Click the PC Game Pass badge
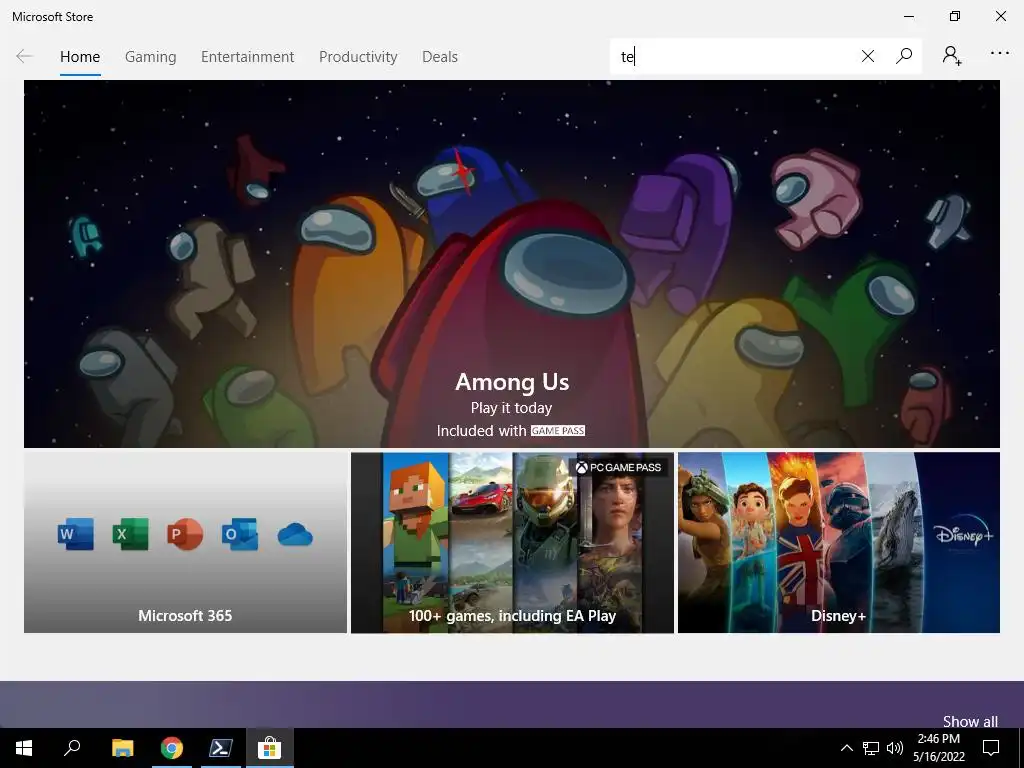 click(x=618, y=467)
